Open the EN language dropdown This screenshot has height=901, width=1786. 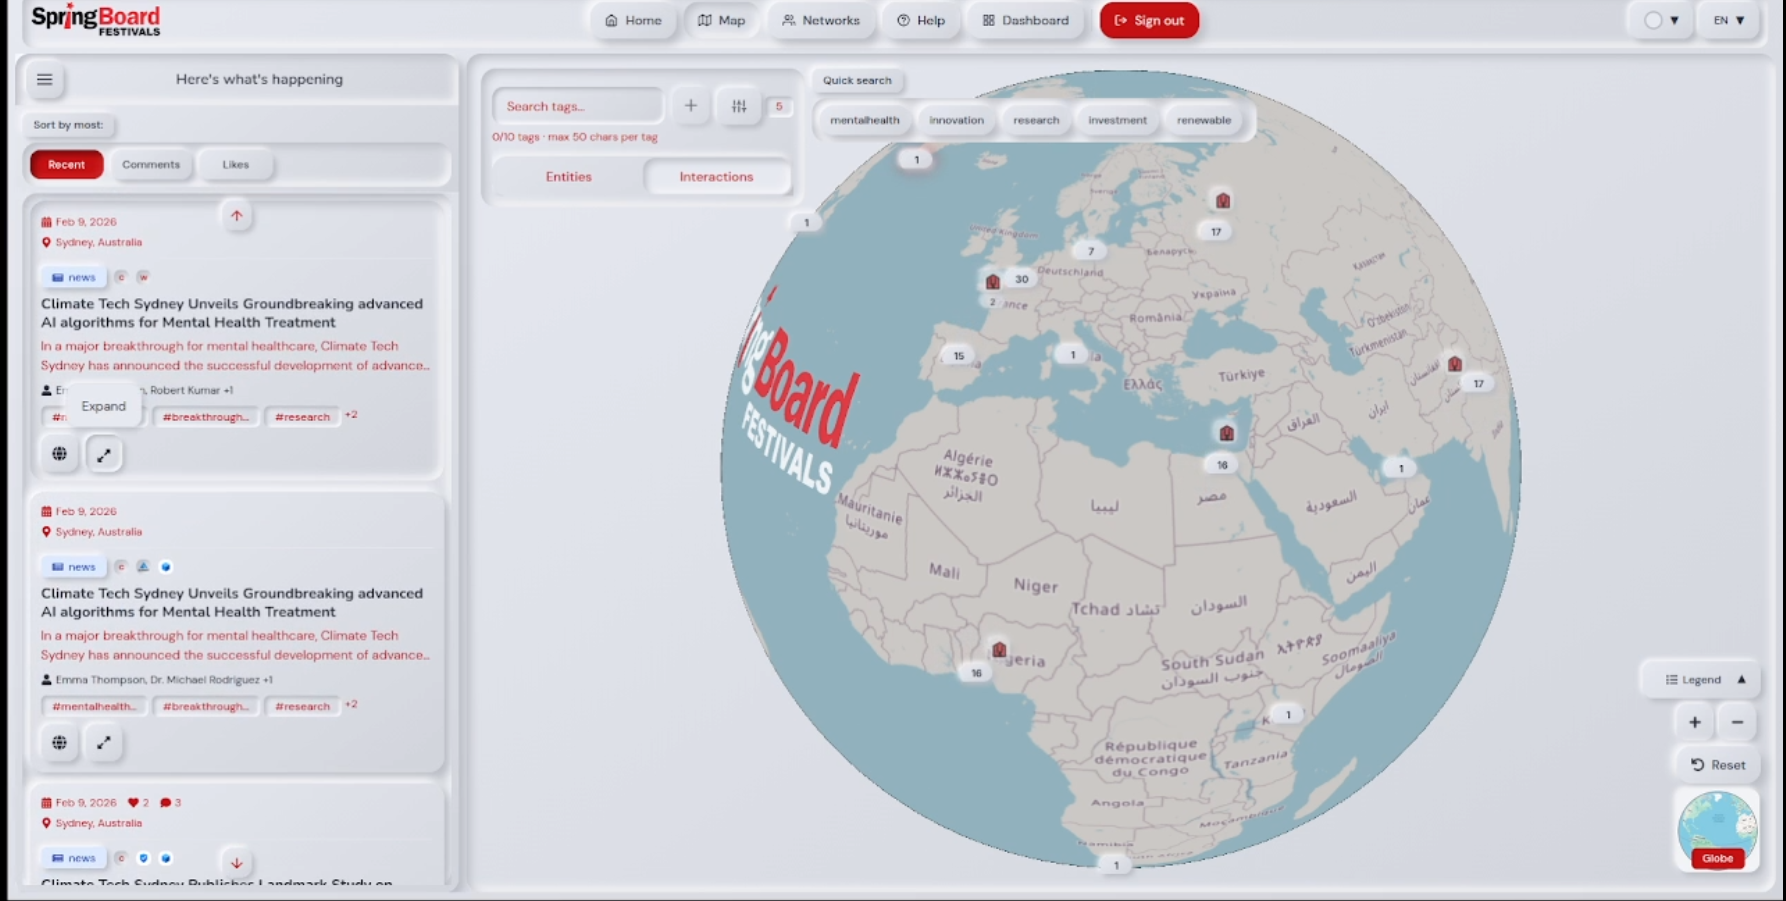[x=1729, y=19]
